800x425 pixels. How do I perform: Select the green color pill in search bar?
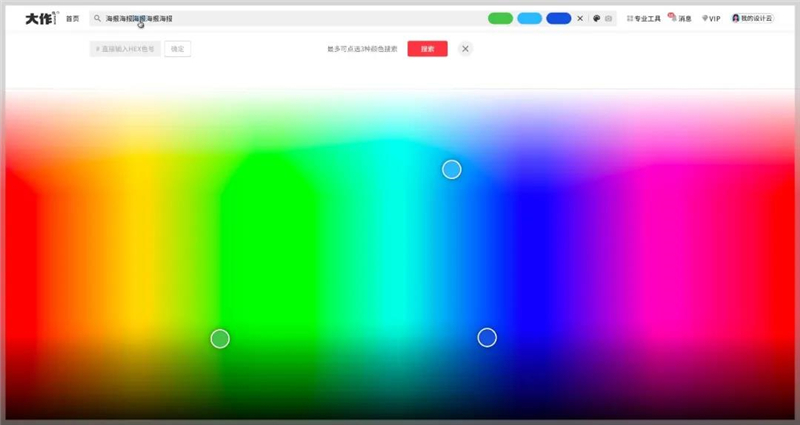tap(501, 18)
